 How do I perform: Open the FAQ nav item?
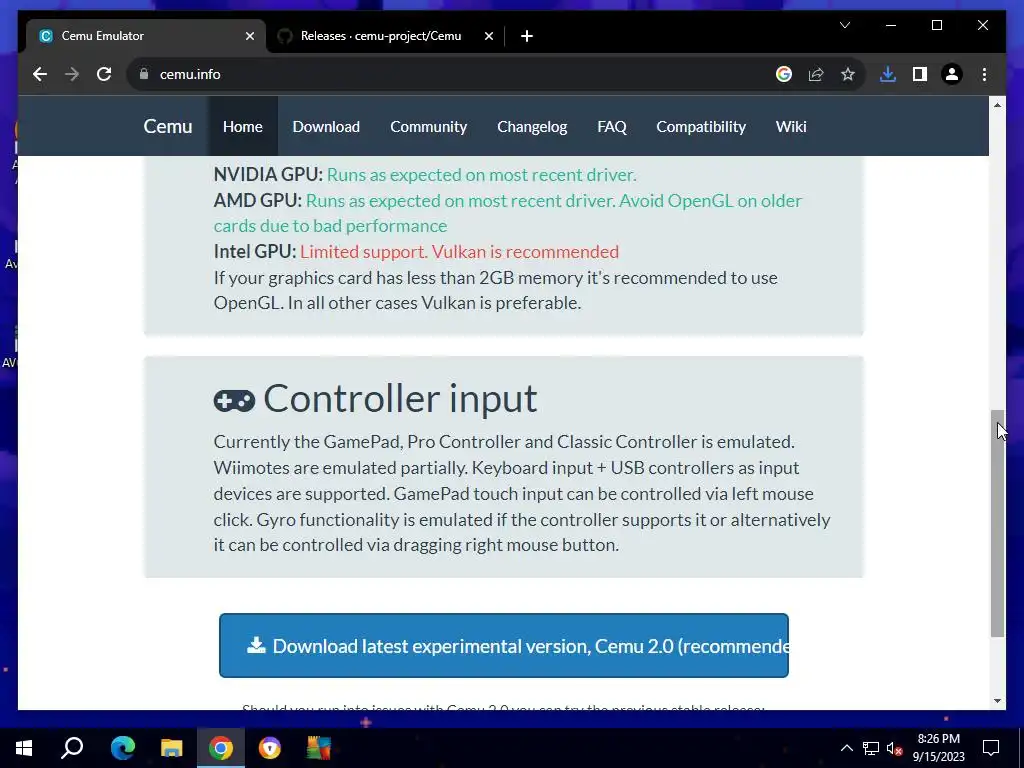[x=612, y=127]
